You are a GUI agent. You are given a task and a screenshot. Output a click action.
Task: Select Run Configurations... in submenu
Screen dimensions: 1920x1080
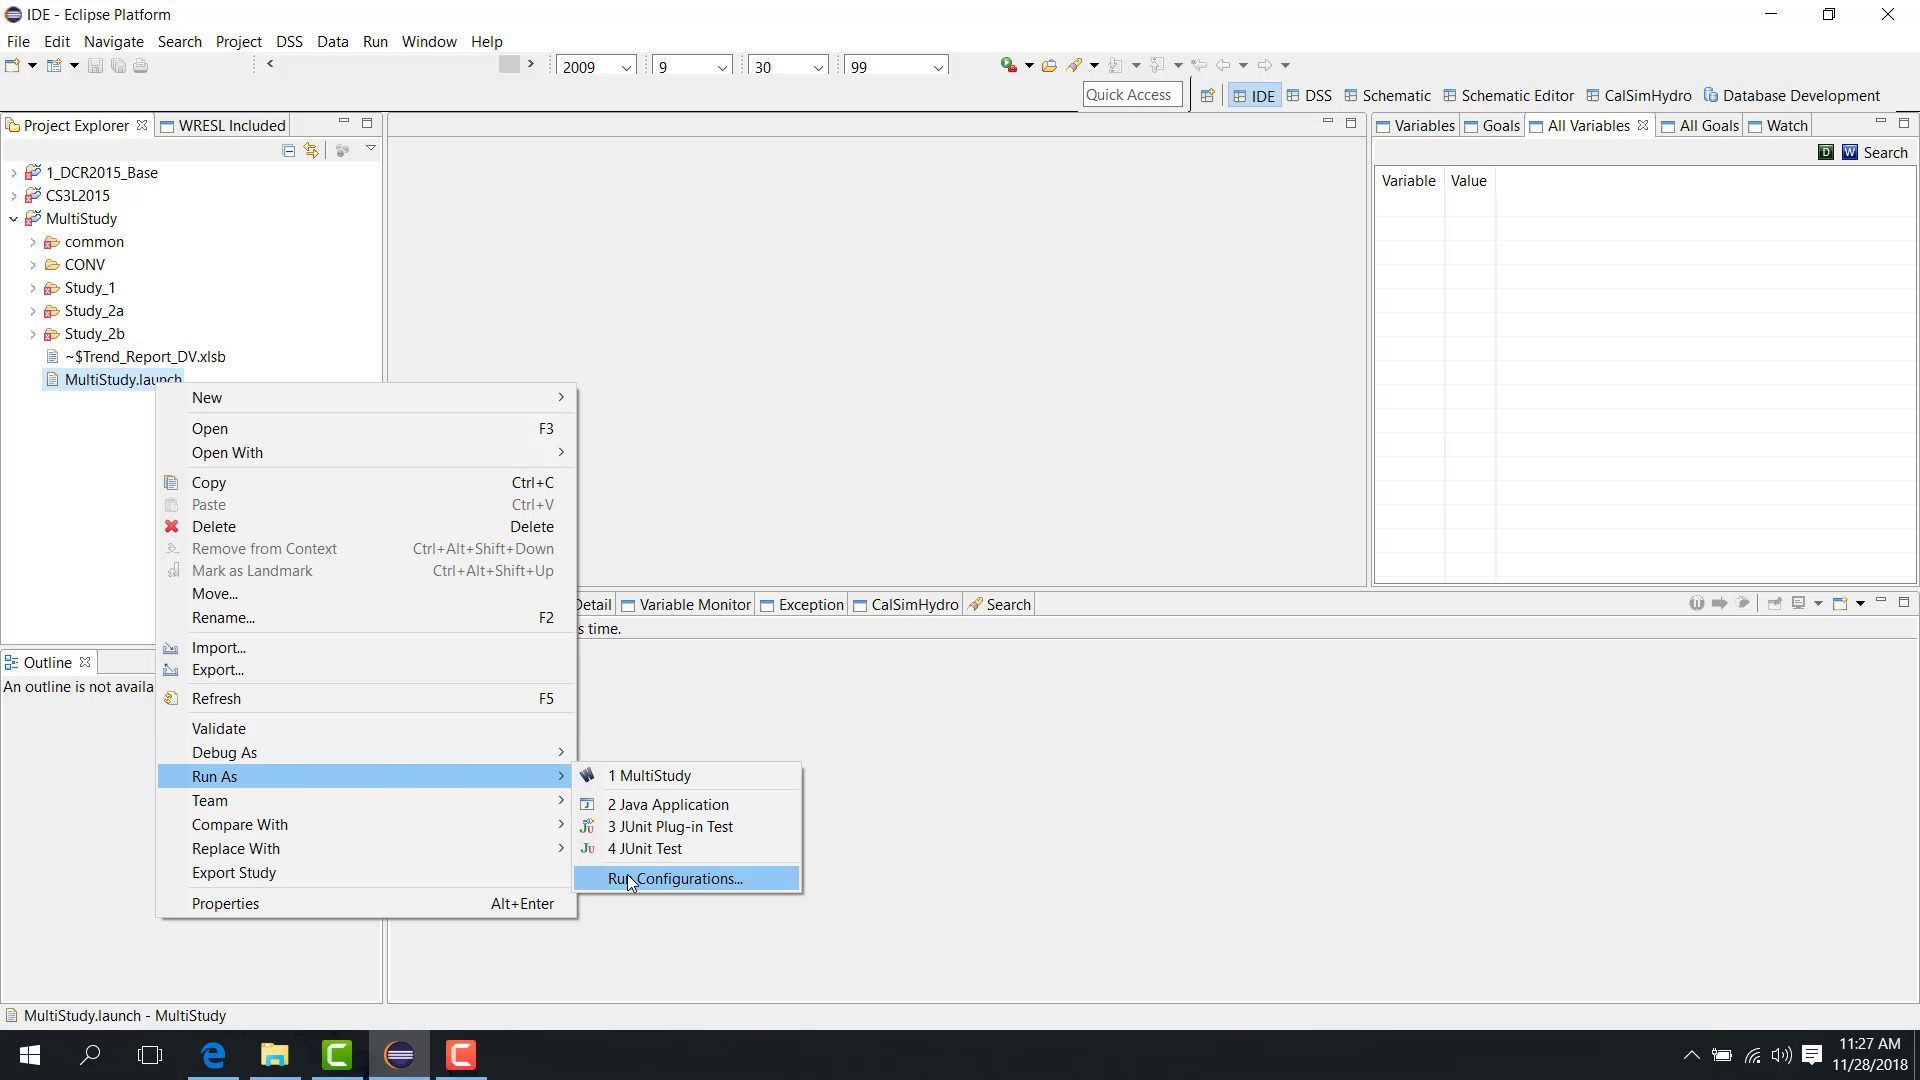(x=687, y=879)
